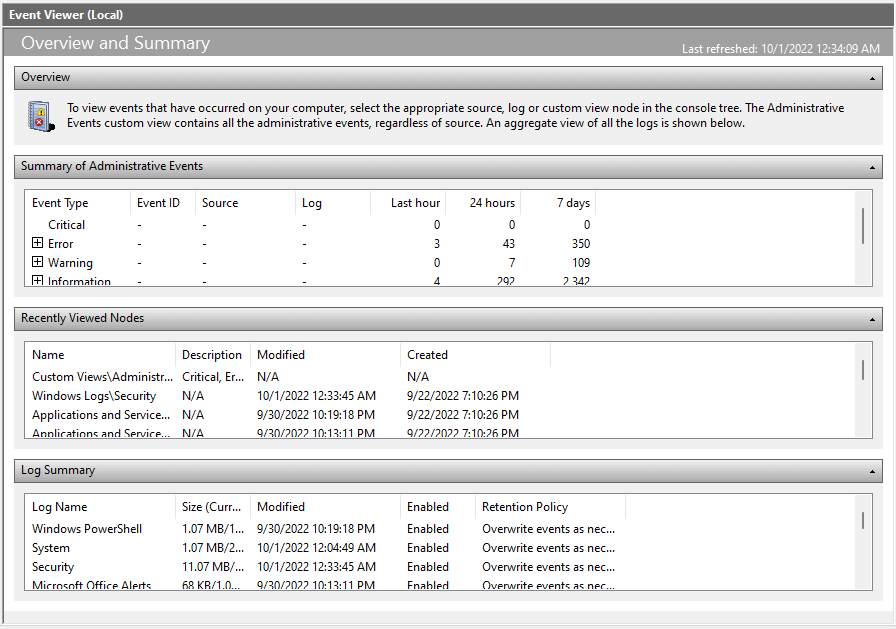
Task: Collapse the Log Summary section arrow
Action: (x=872, y=471)
